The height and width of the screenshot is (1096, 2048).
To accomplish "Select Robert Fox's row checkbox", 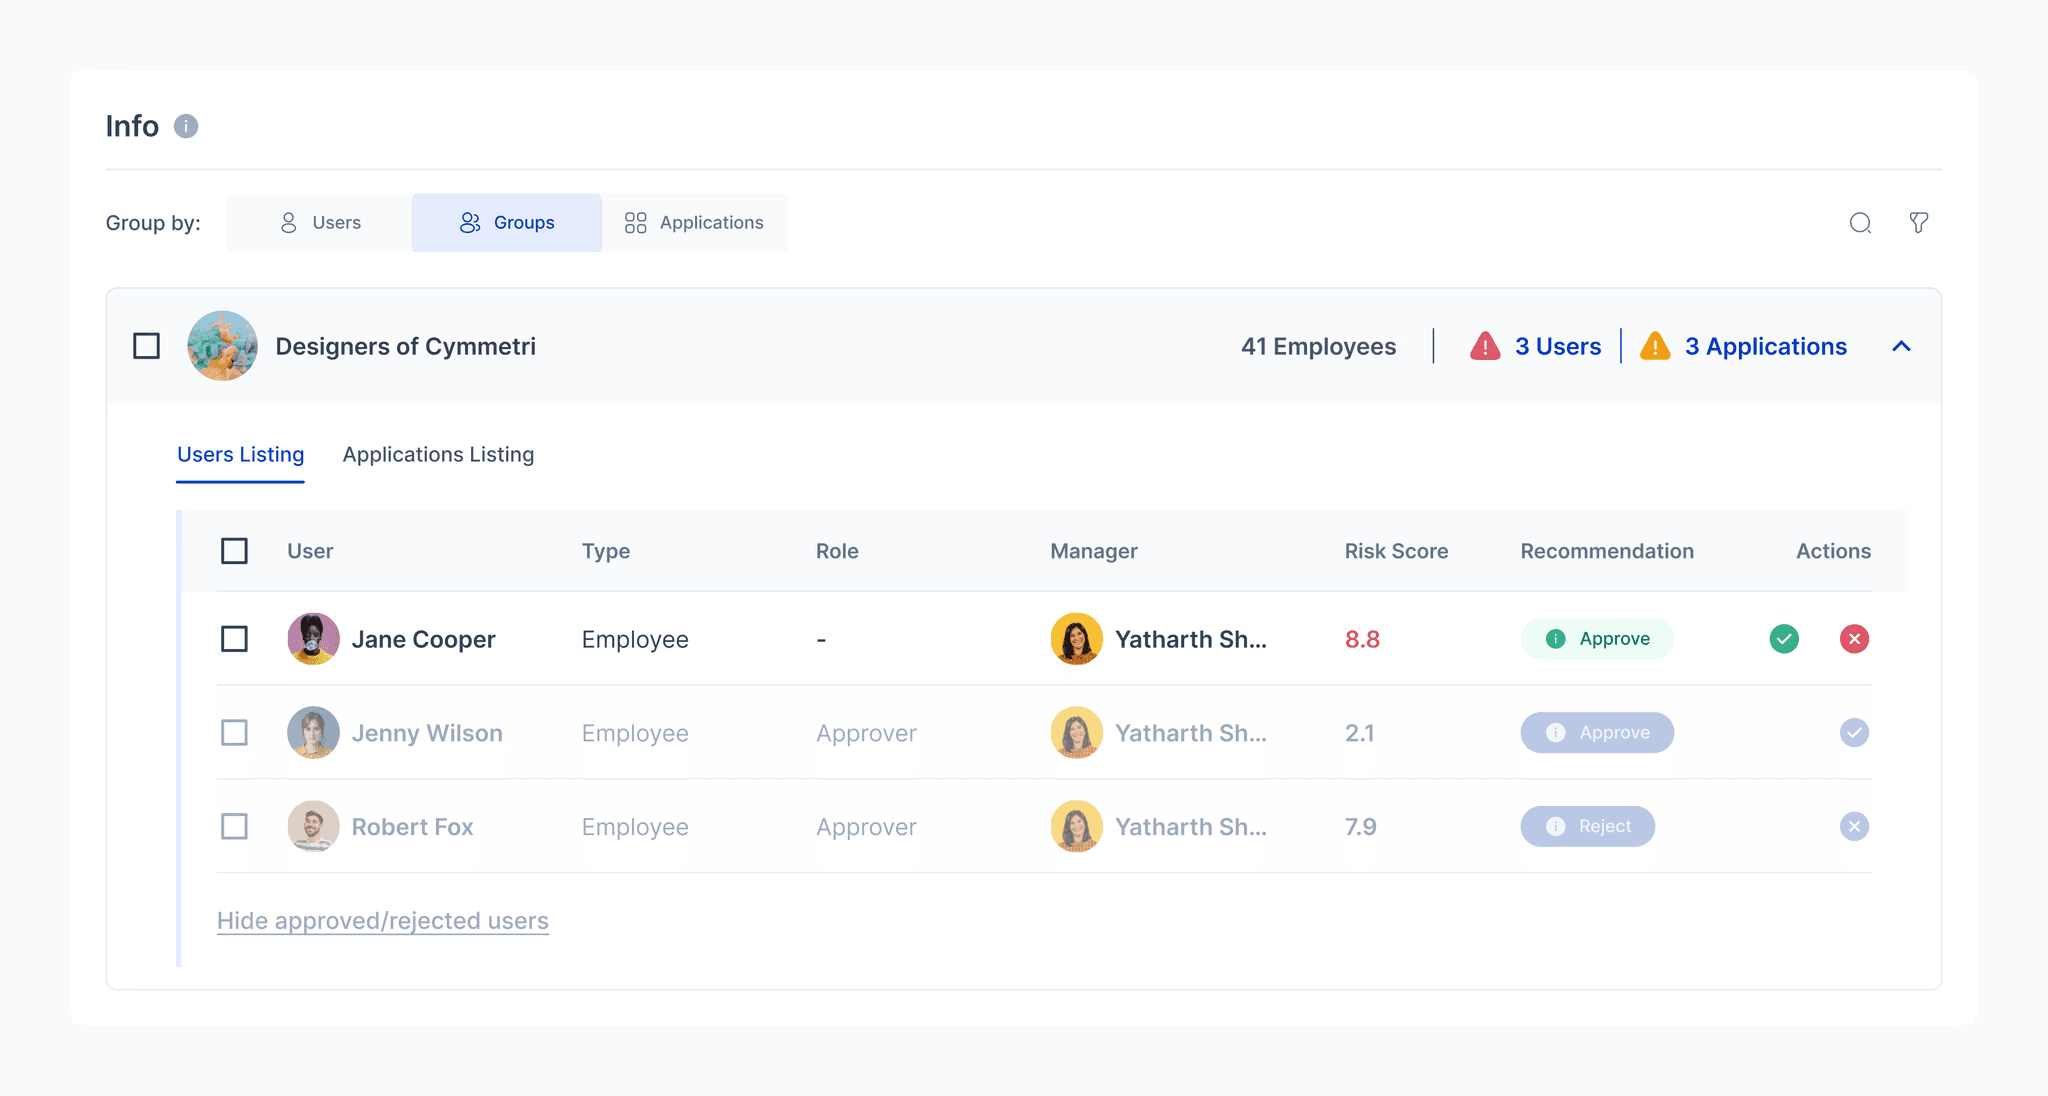I will [234, 827].
